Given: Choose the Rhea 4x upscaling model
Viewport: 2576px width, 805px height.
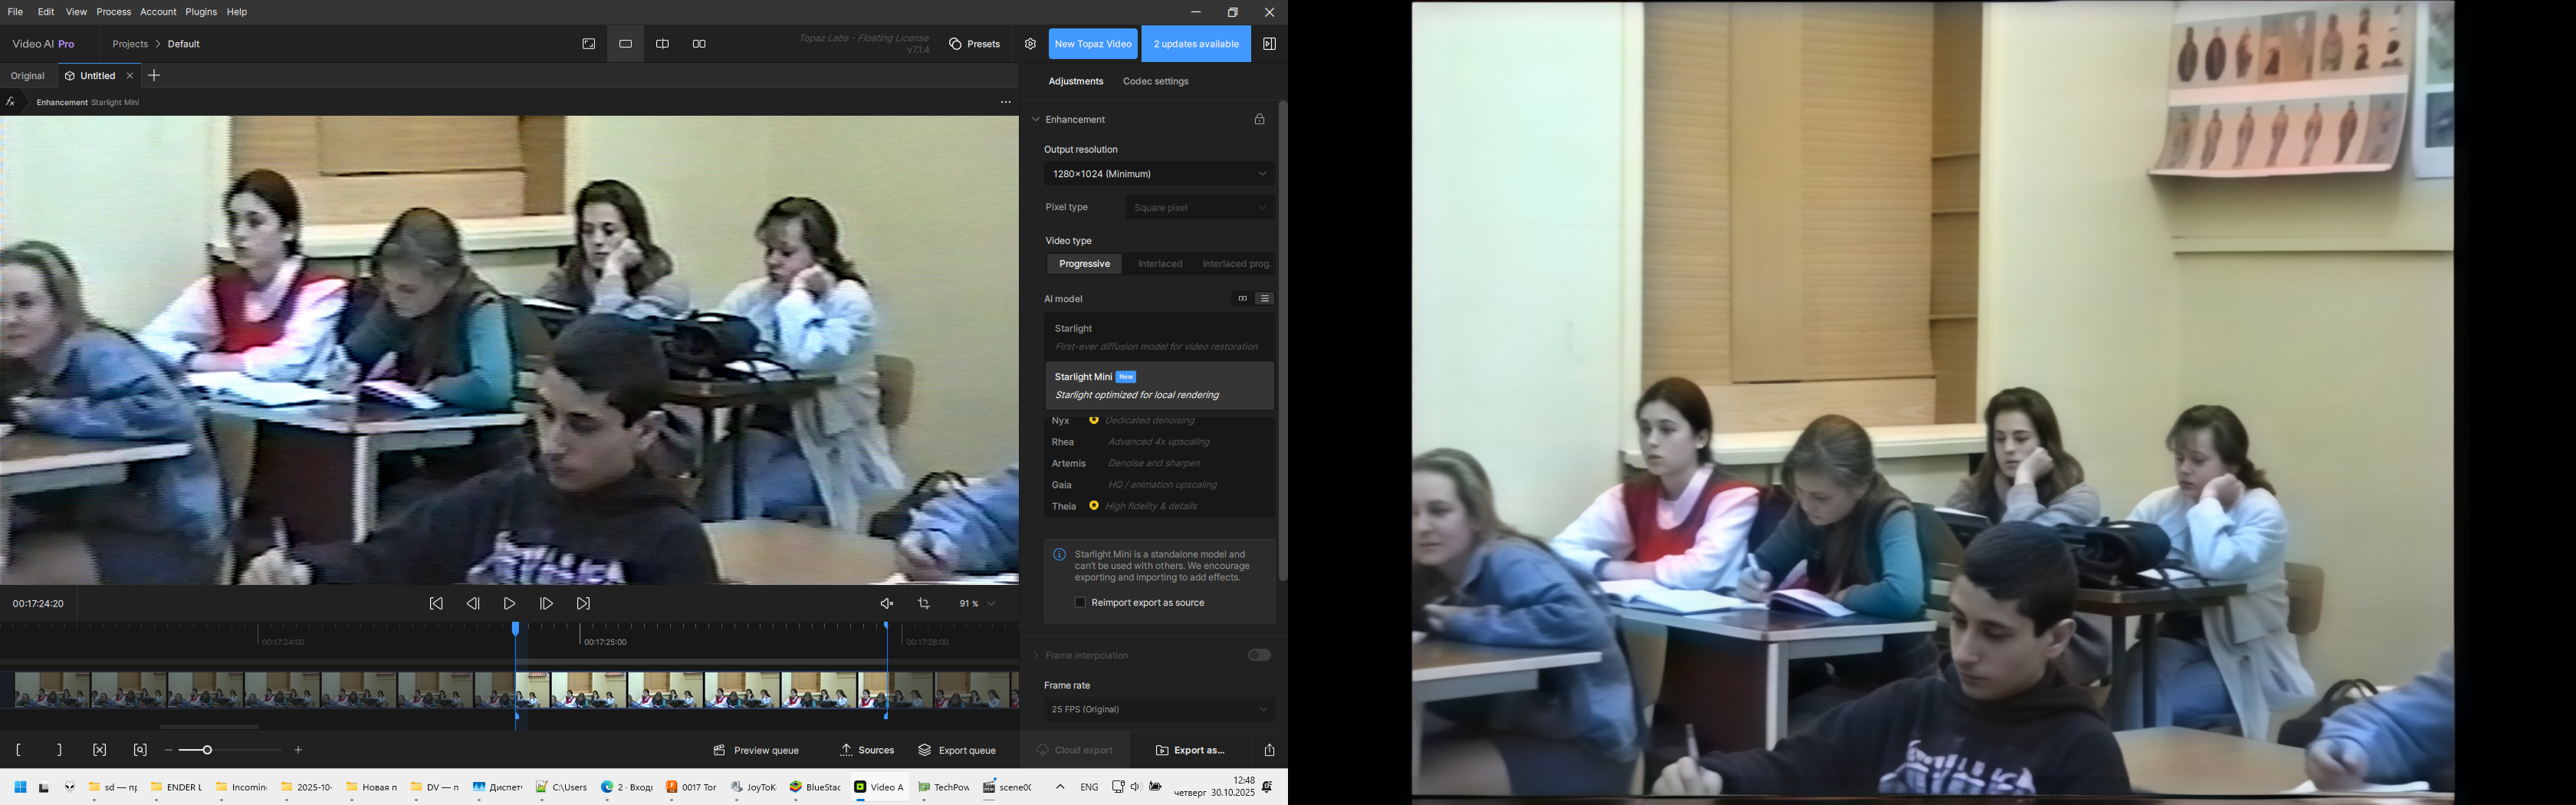Looking at the screenshot, I should pos(1160,442).
